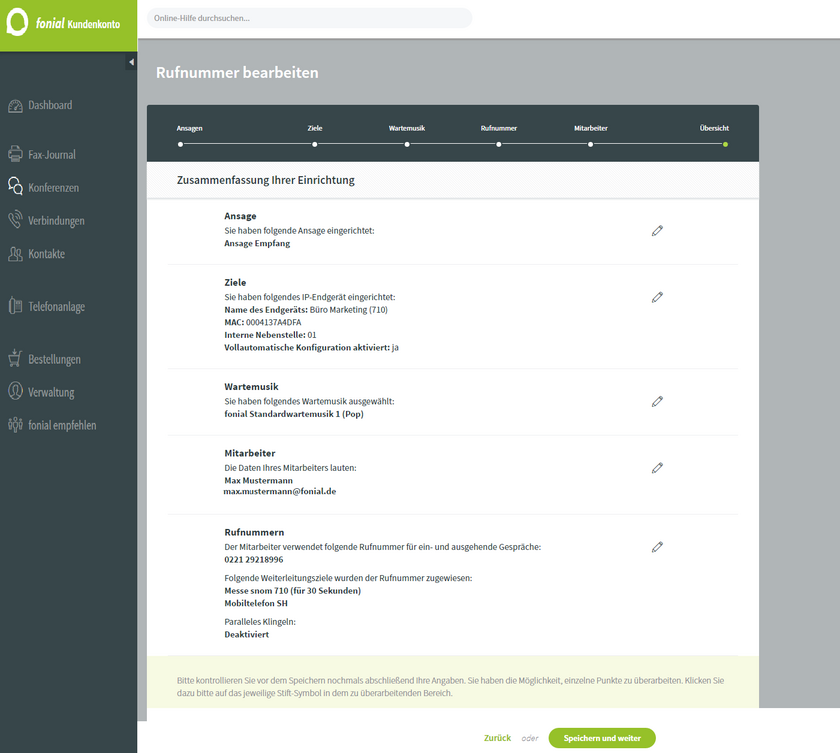Jump to the Mitarbeiter wizard step

coord(590,128)
